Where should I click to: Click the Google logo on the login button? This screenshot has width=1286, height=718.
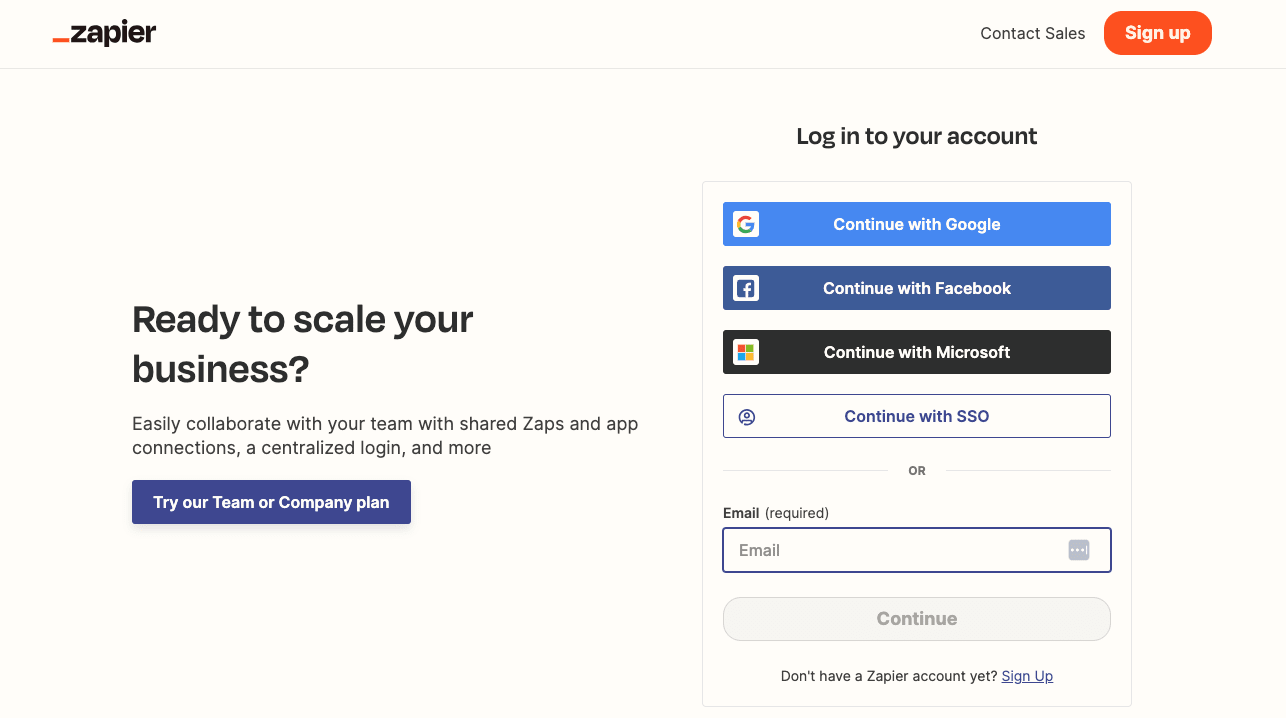coord(746,224)
